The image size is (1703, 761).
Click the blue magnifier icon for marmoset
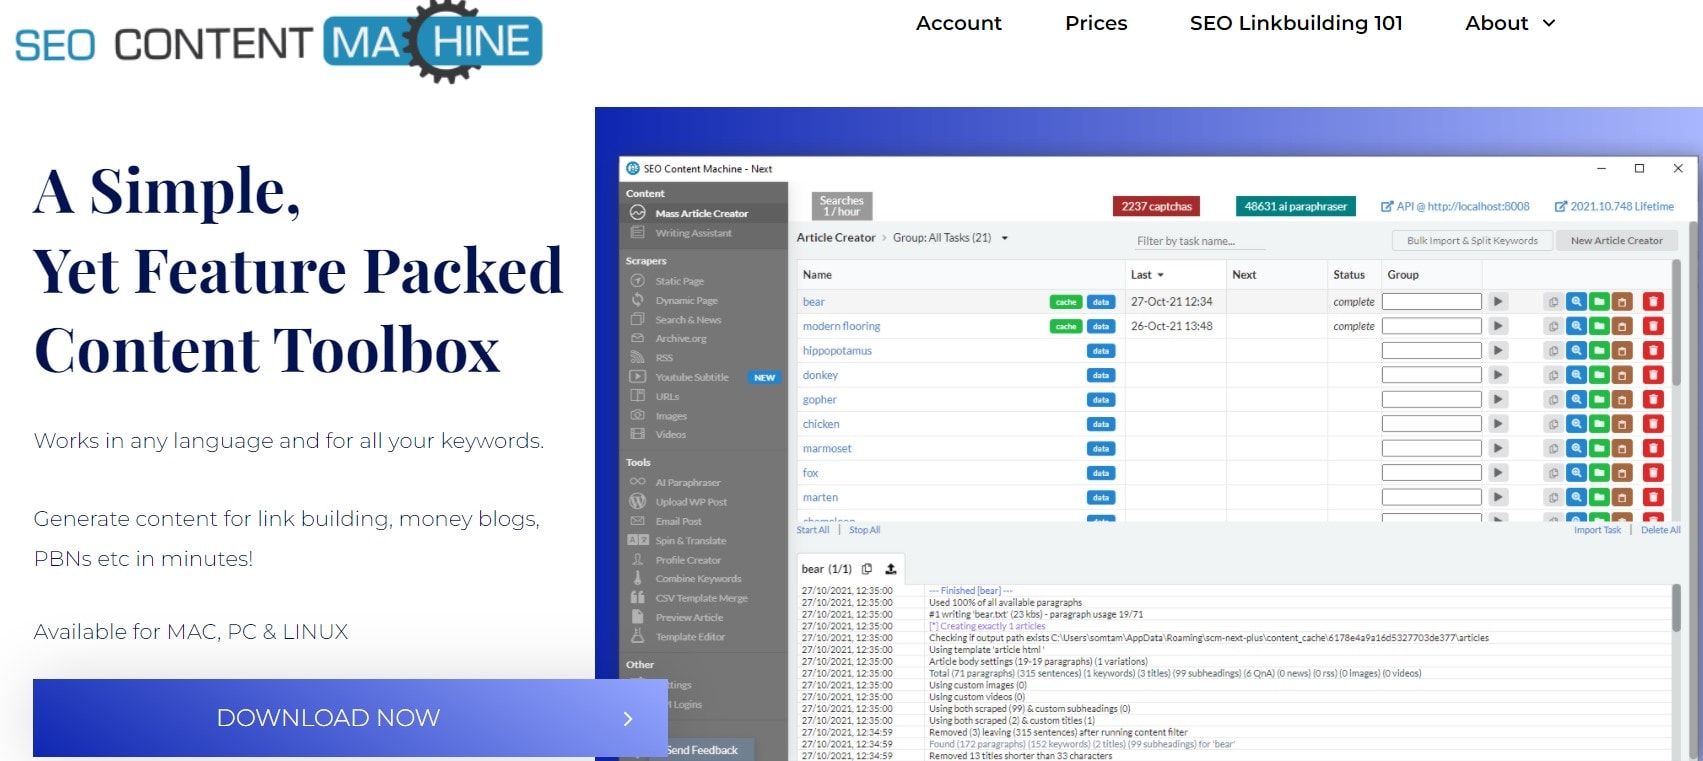click(1576, 448)
